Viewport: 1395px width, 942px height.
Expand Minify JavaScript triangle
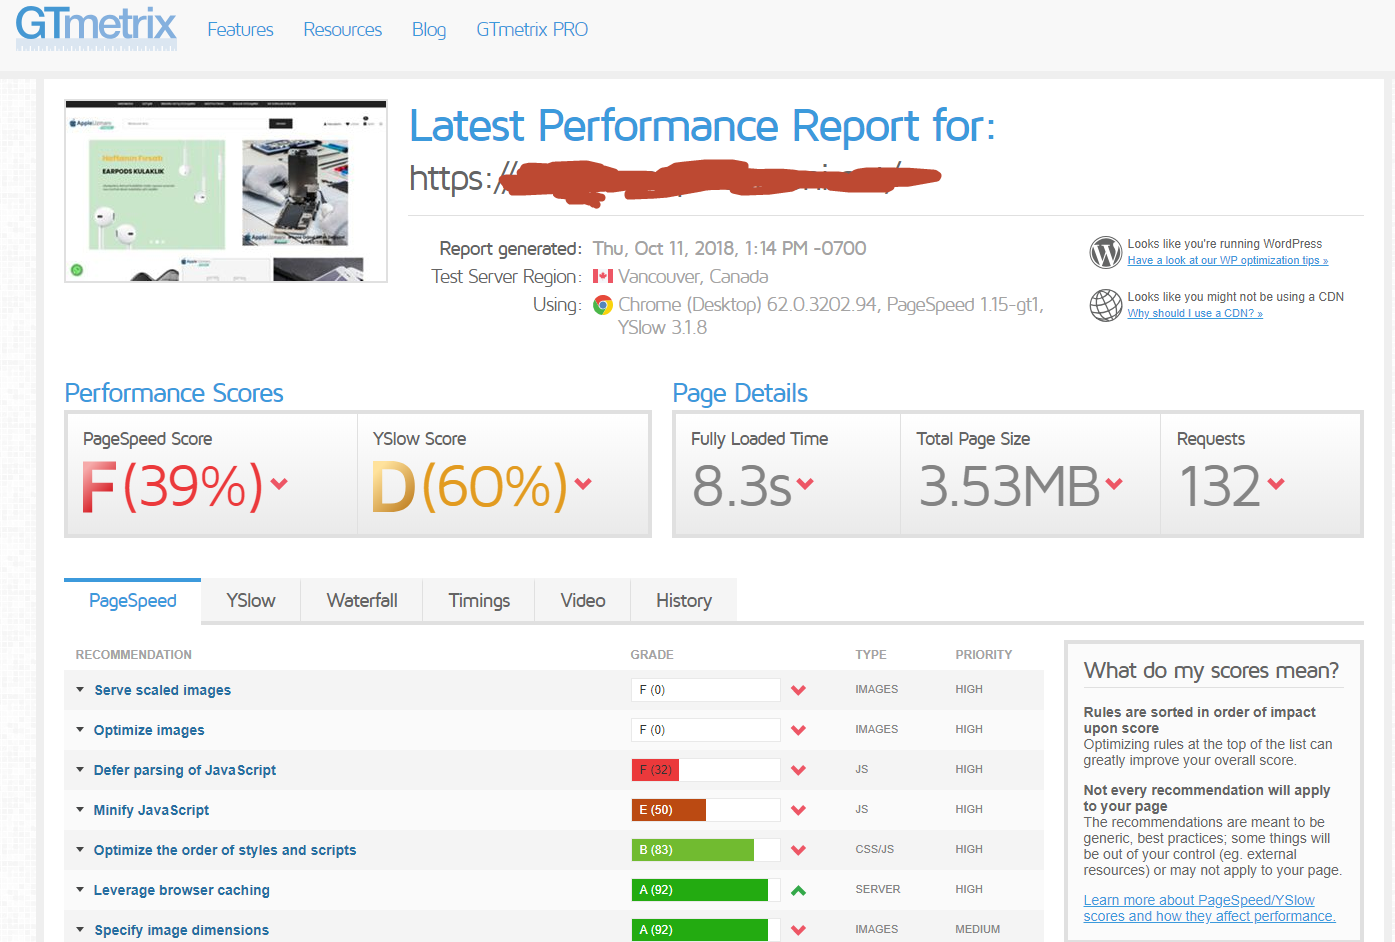coord(80,809)
